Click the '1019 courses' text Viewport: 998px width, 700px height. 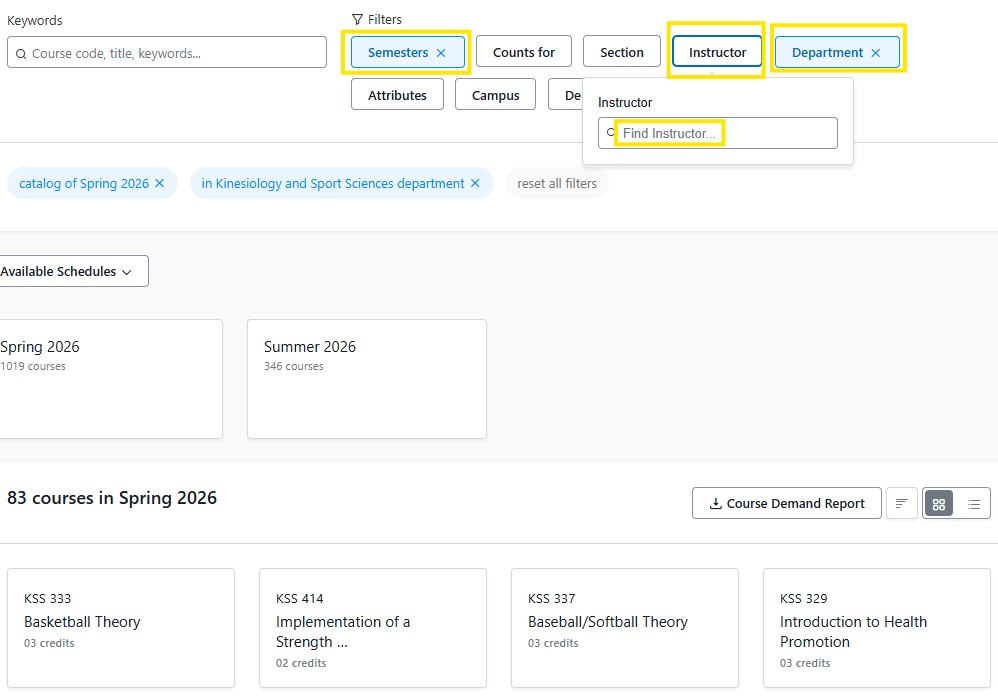pyautogui.click(x=33, y=367)
